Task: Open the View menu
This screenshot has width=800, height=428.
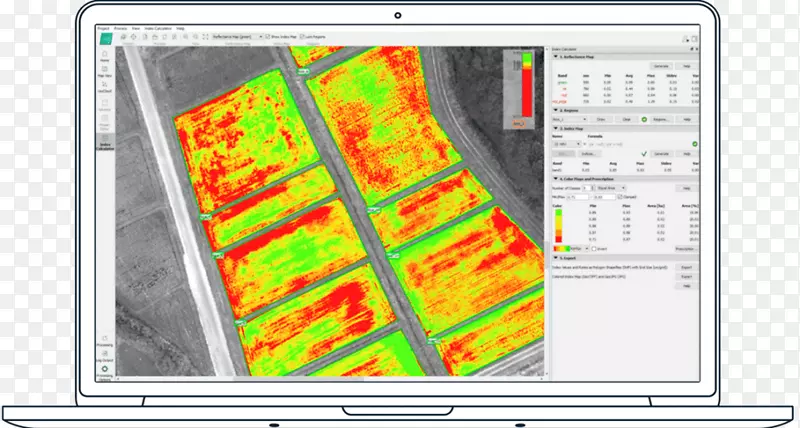Action: tap(136, 29)
